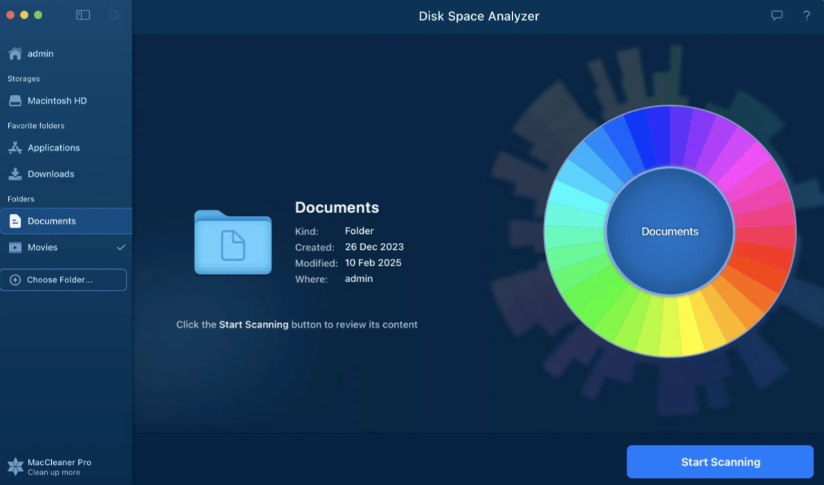Click the Kind value Folder
Screen dimensions: 824x485
[359, 231]
